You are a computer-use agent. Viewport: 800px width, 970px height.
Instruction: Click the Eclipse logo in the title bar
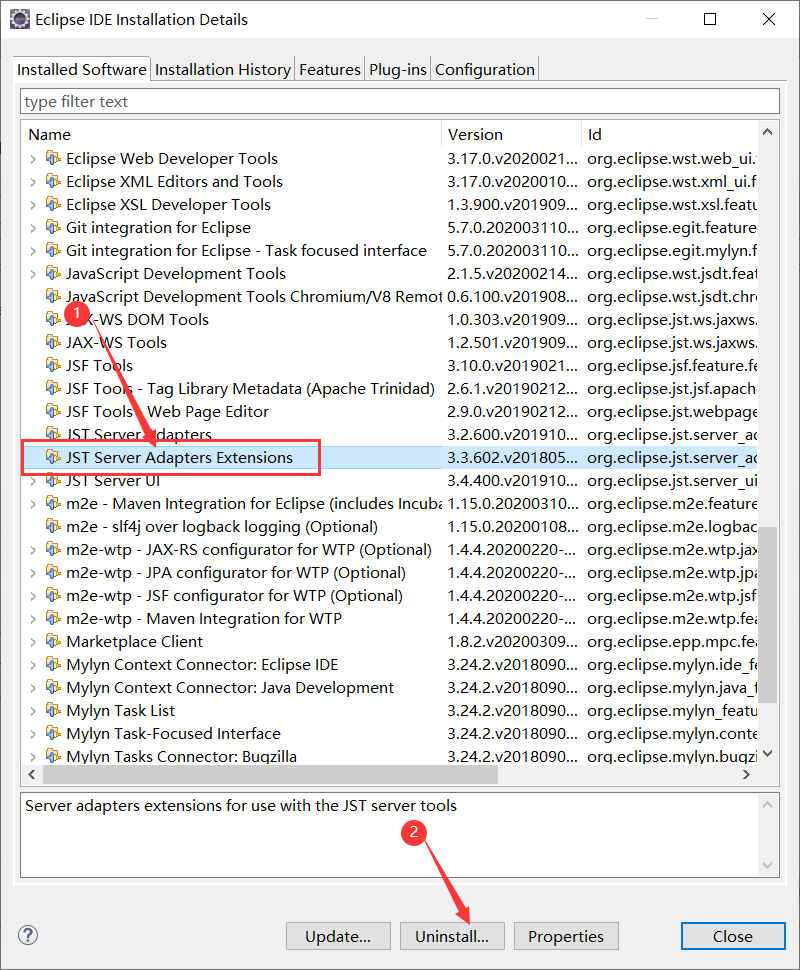(x=20, y=19)
